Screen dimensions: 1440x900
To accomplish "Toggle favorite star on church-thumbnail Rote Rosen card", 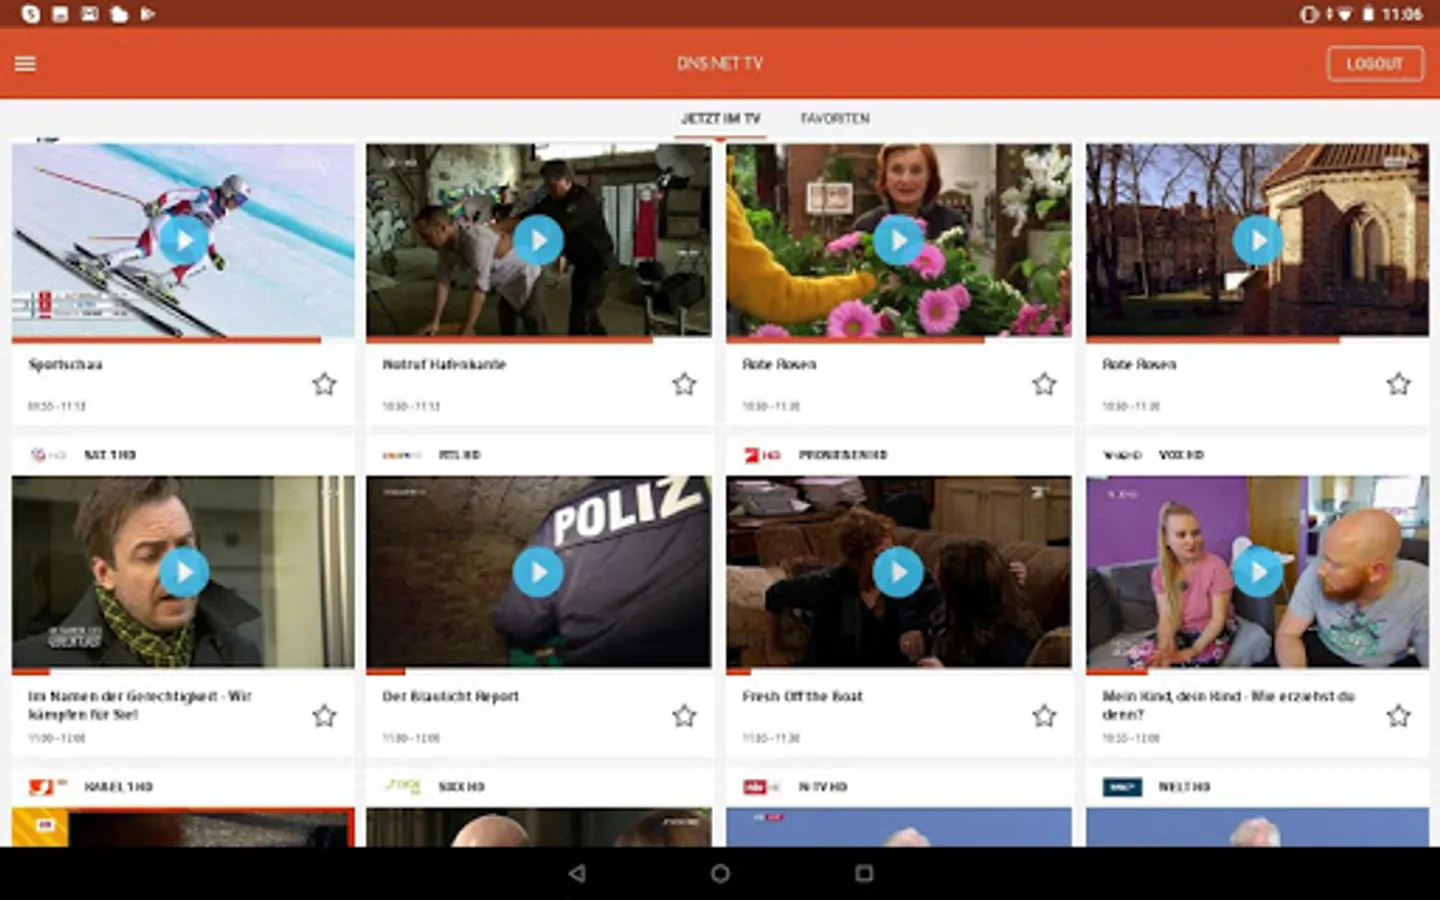I will click(x=1398, y=384).
